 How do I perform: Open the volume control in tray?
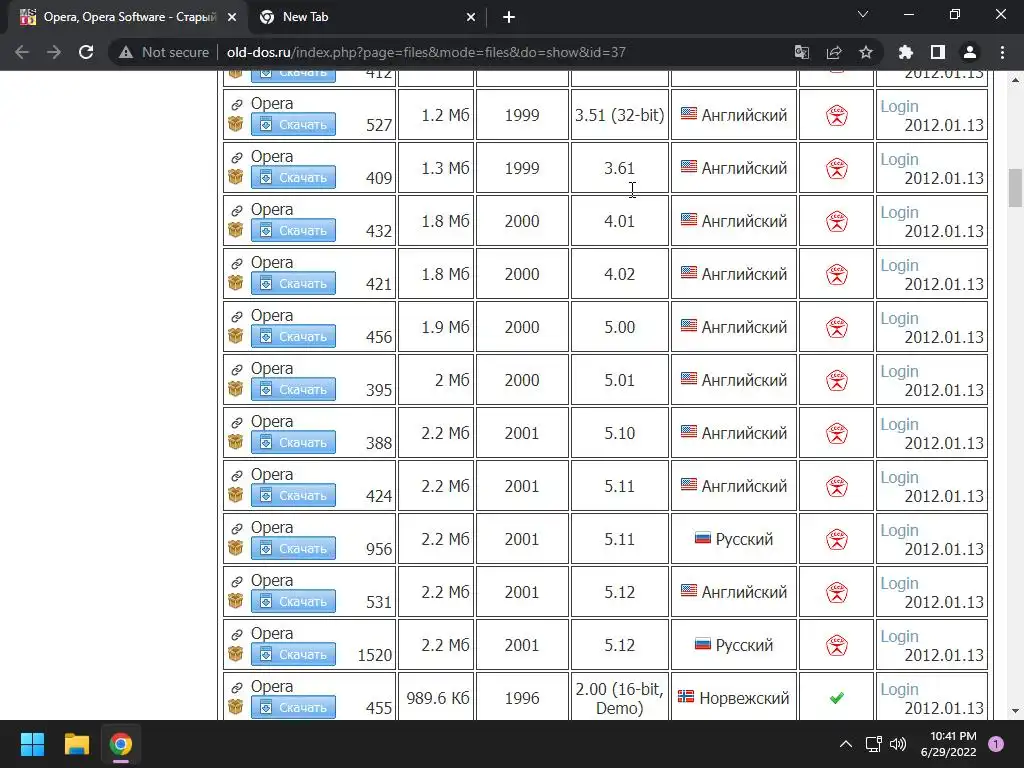coord(899,744)
